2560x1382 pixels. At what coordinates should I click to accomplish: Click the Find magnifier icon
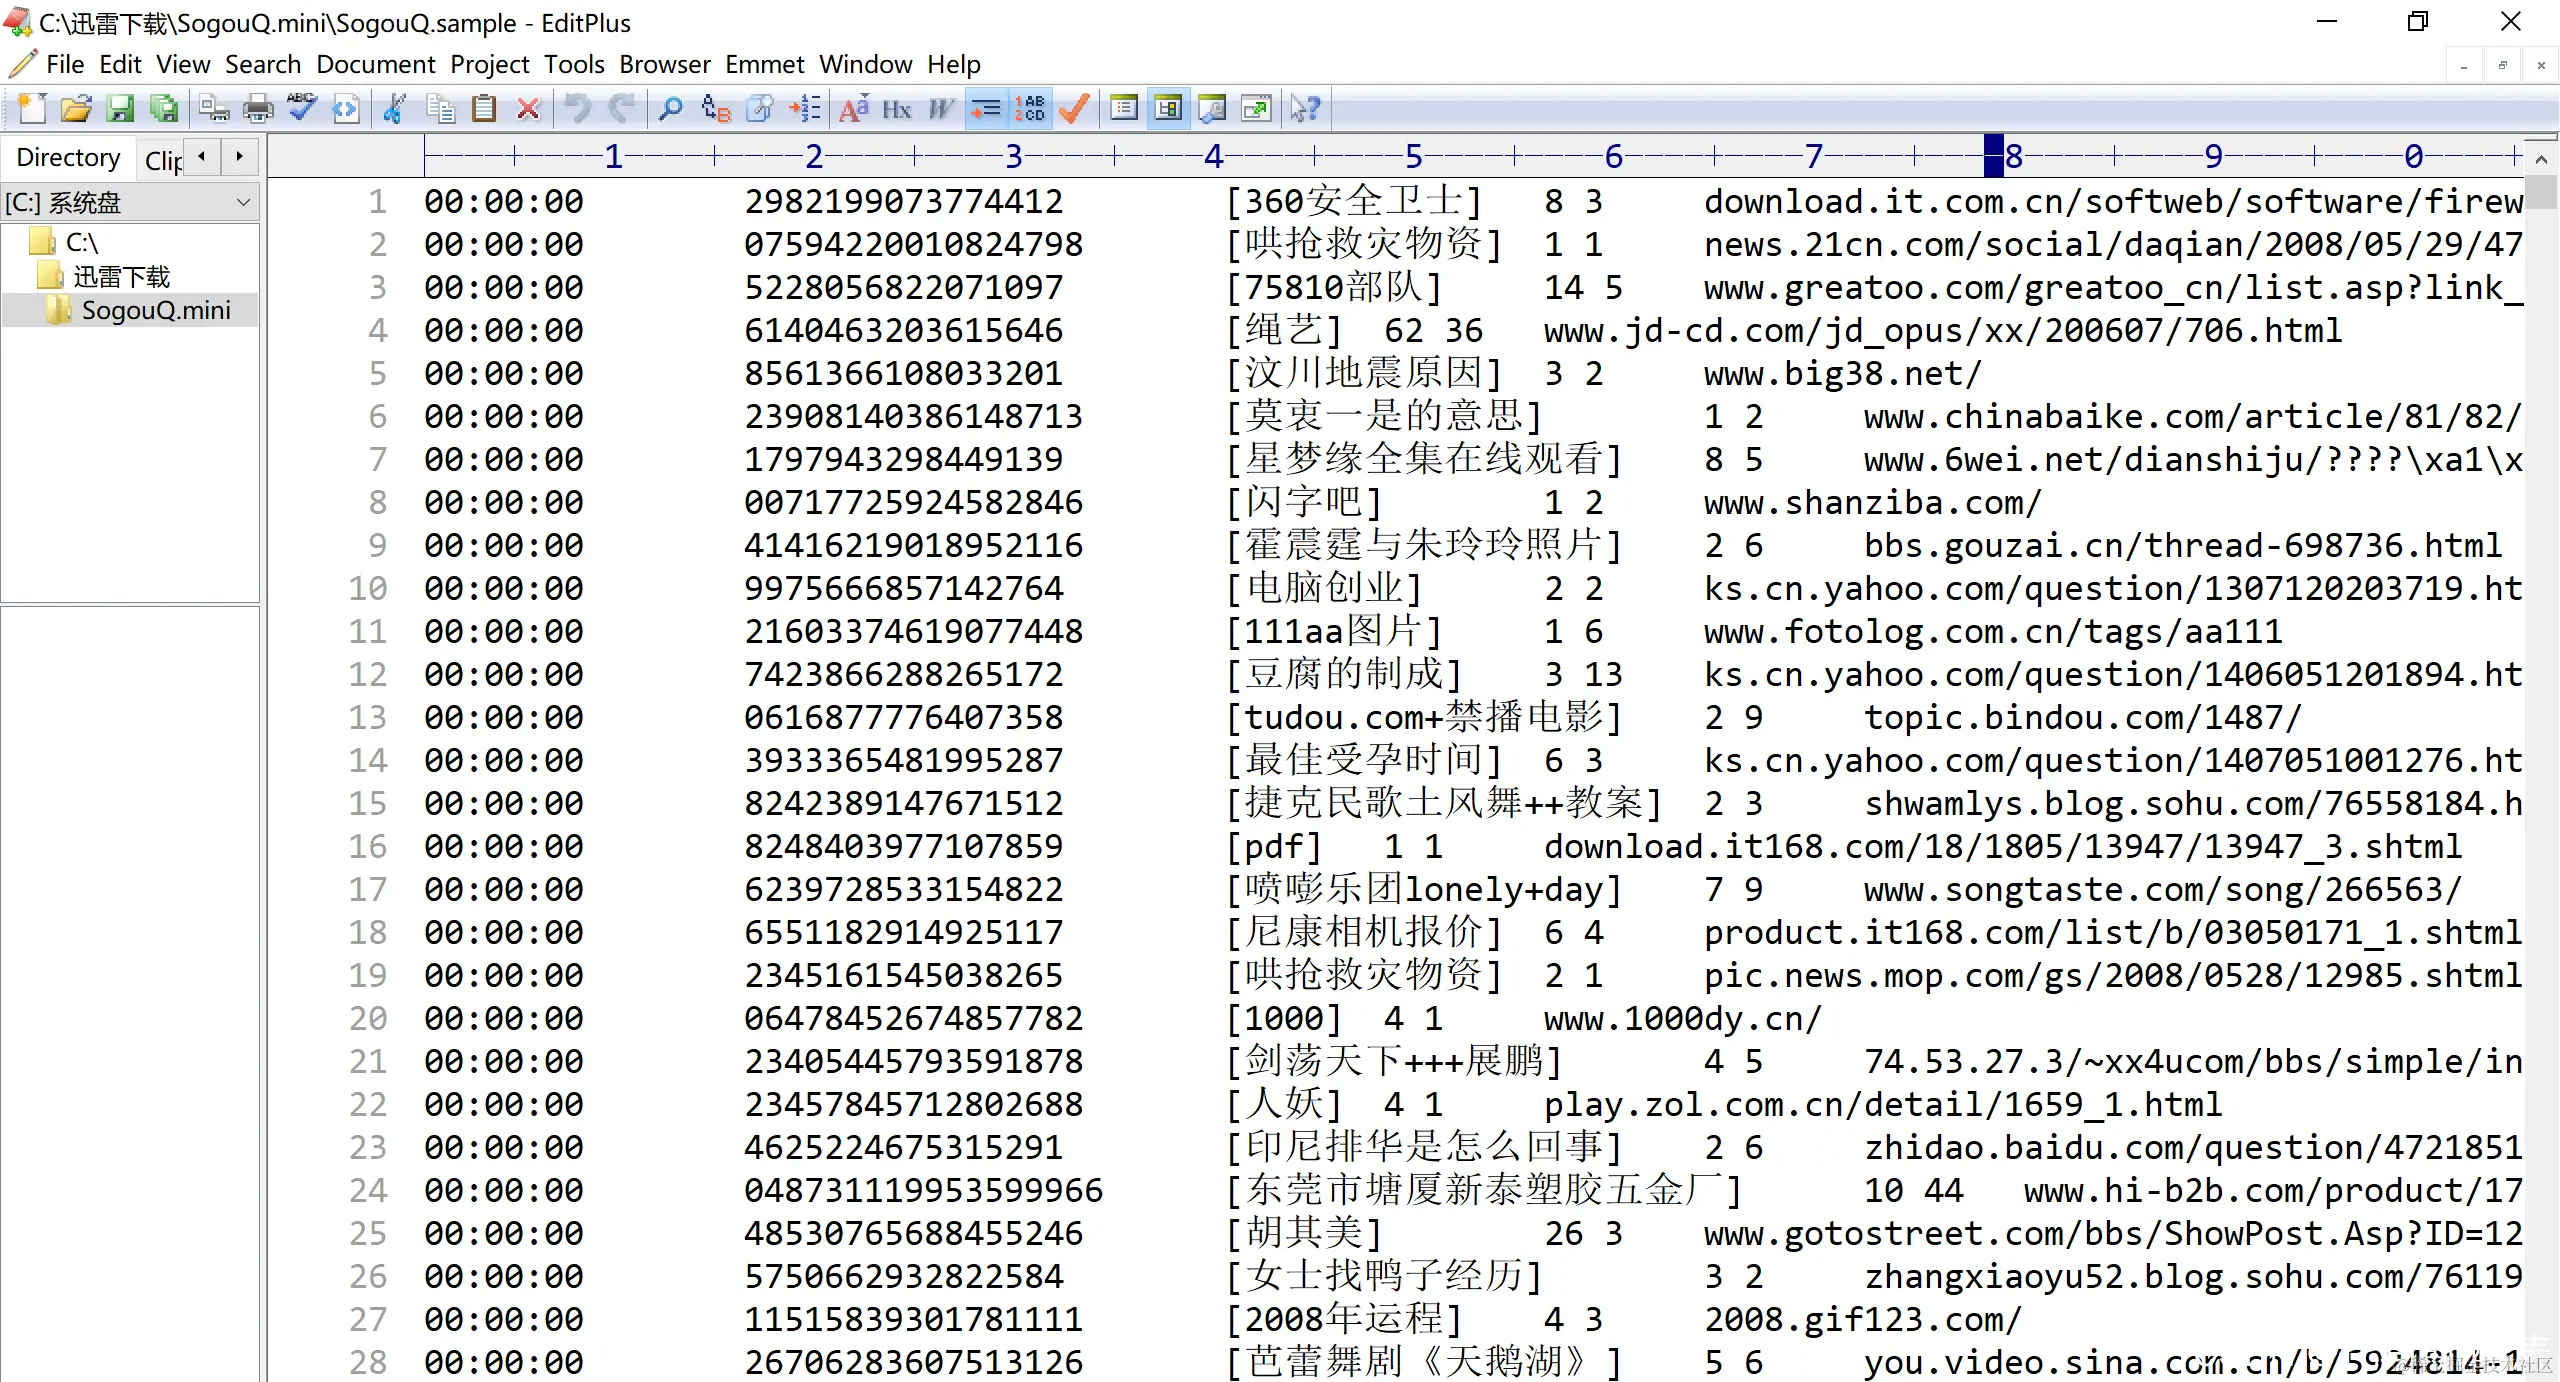[x=671, y=109]
